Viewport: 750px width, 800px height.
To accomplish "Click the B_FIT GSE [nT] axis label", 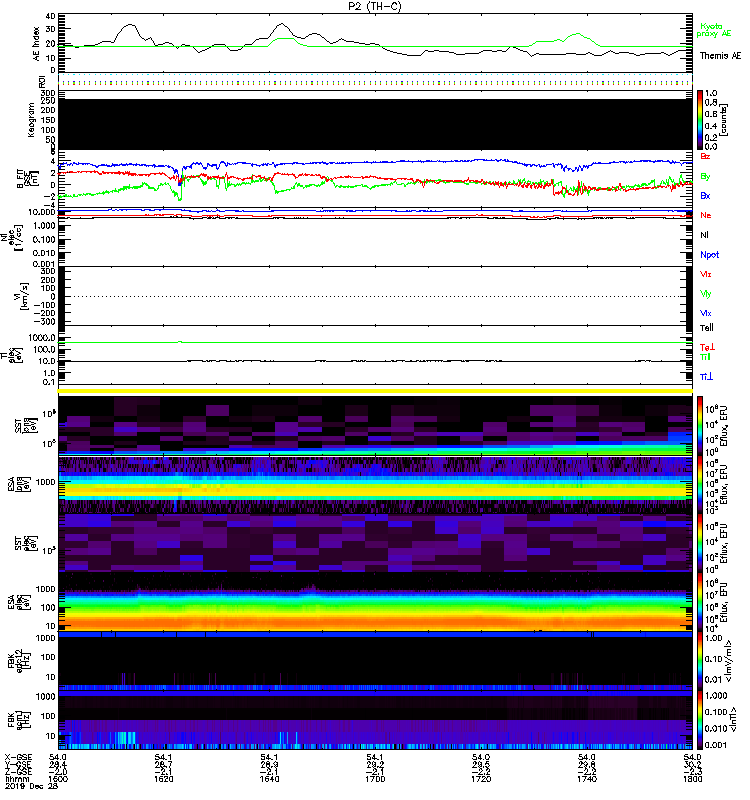I will click(x=26, y=179).
